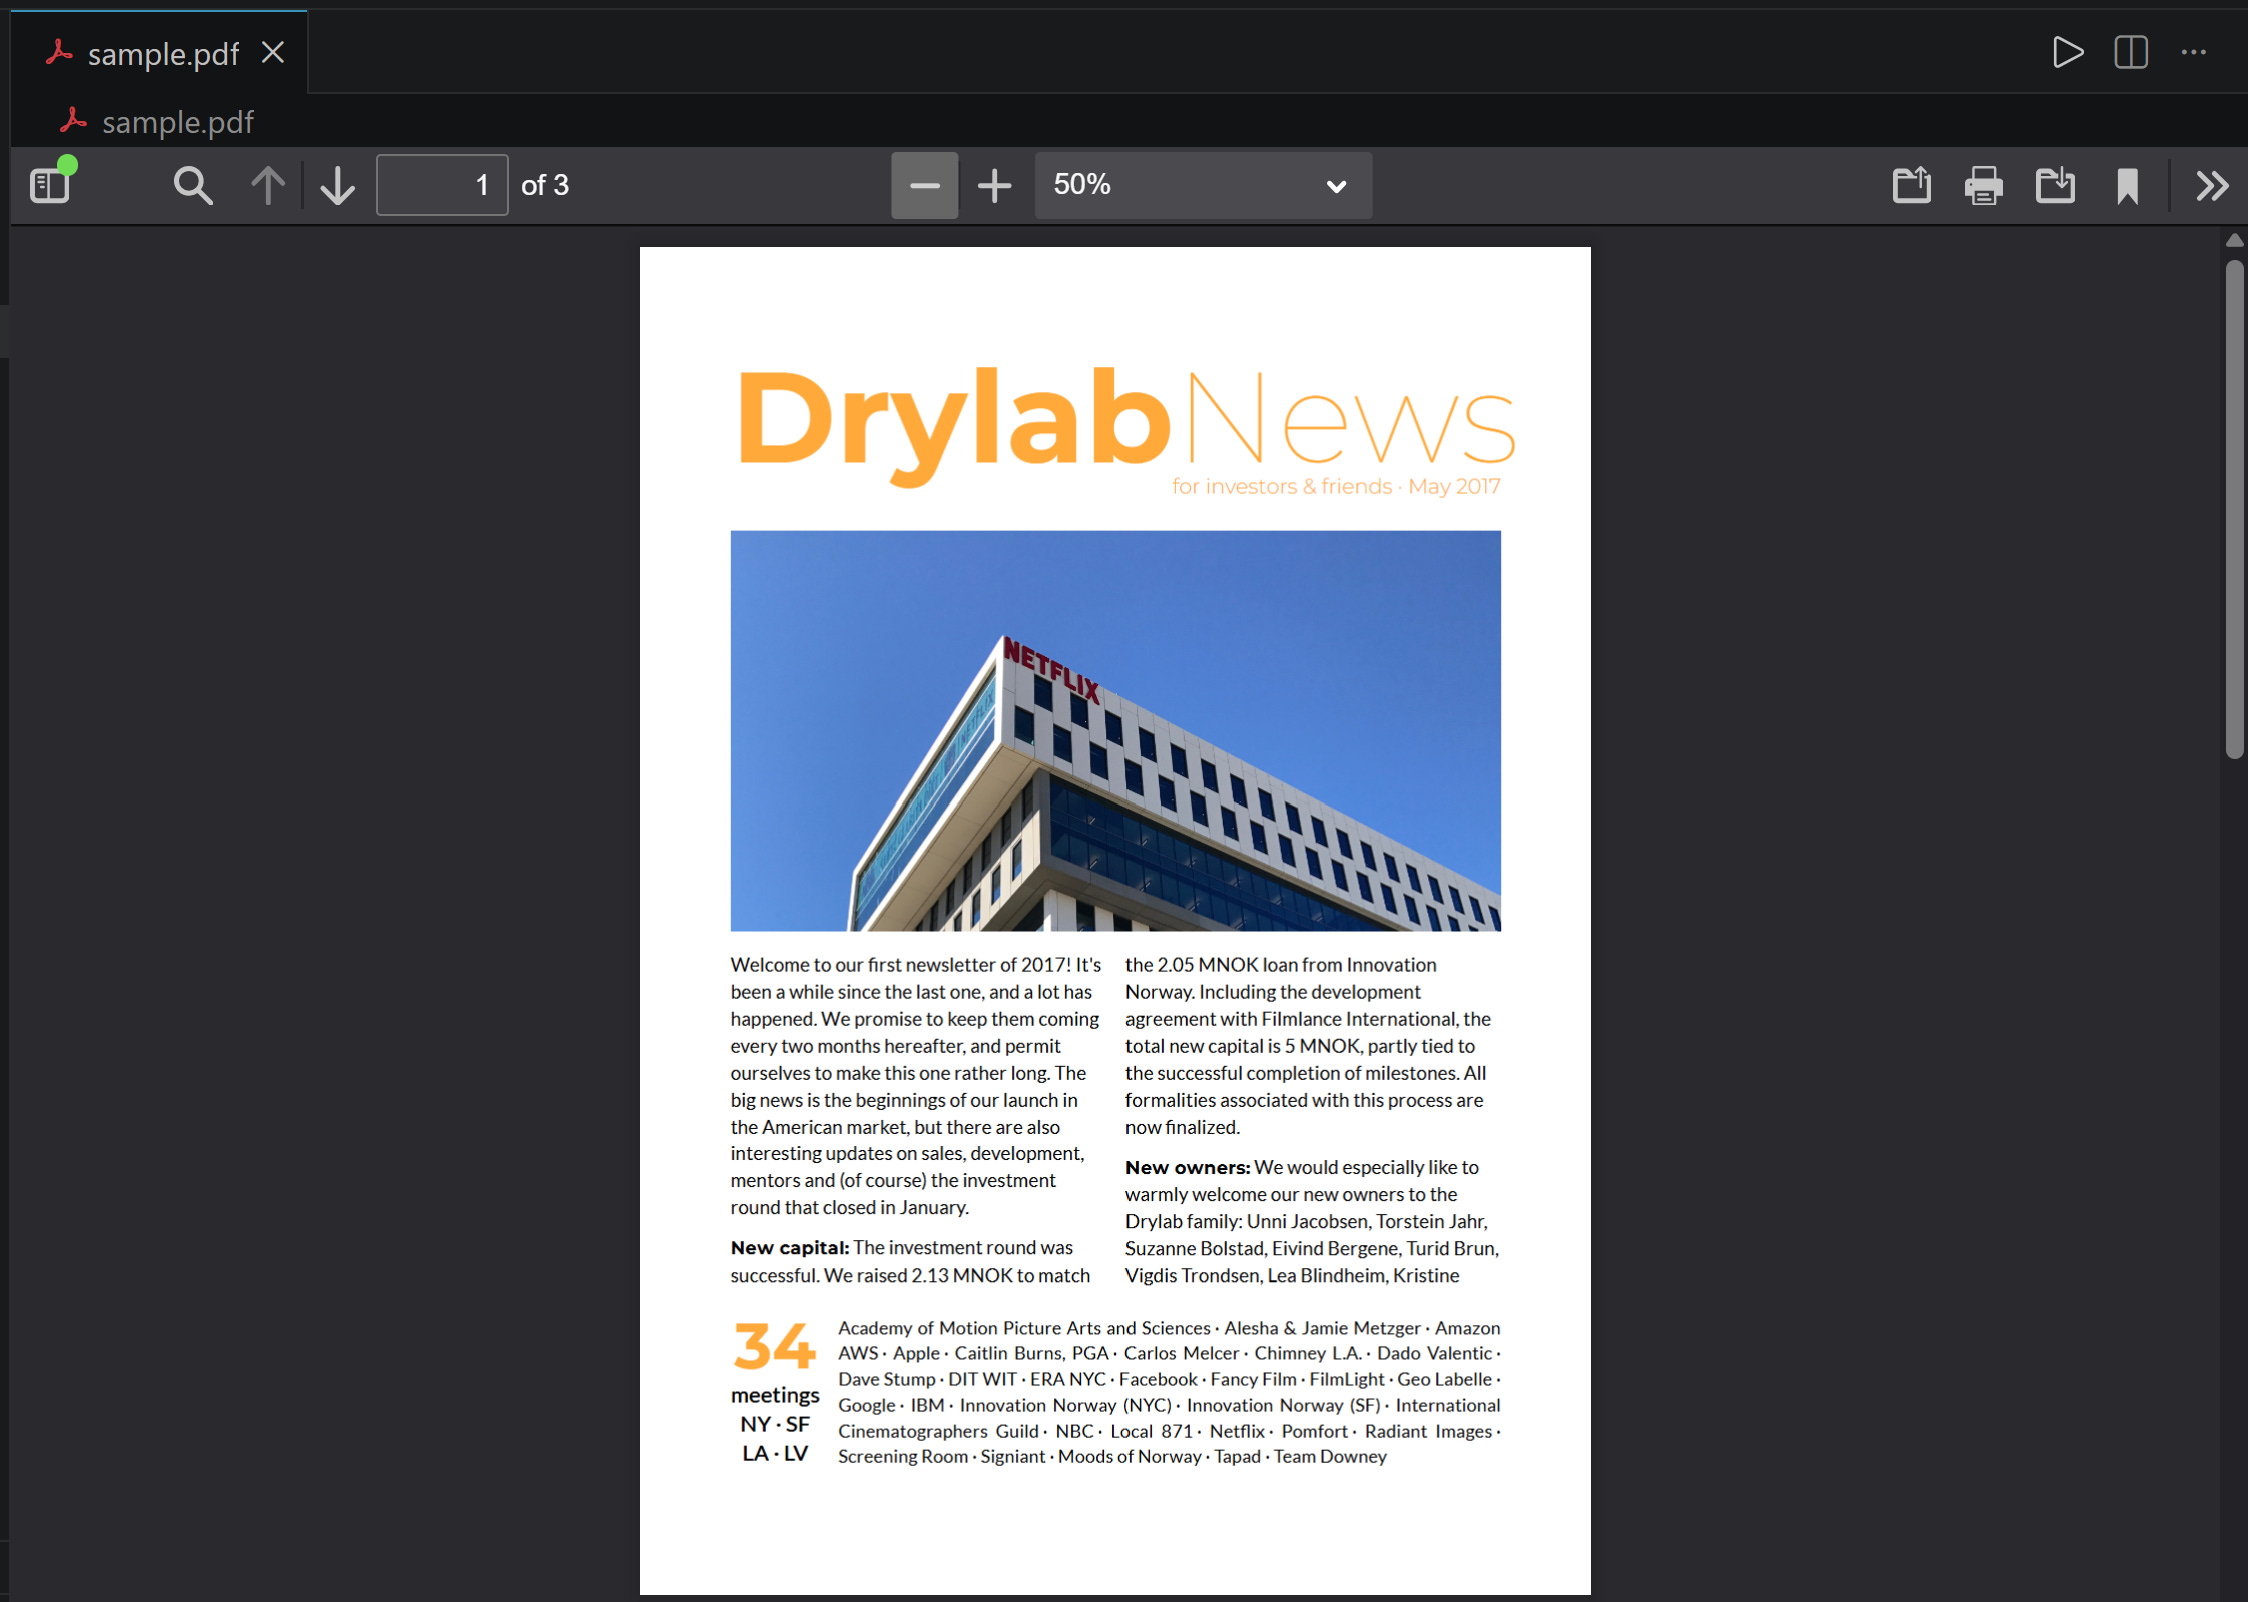Click 'Academy of Motion Picture Arts' text
2248x1602 pixels.
tap(969, 1328)
